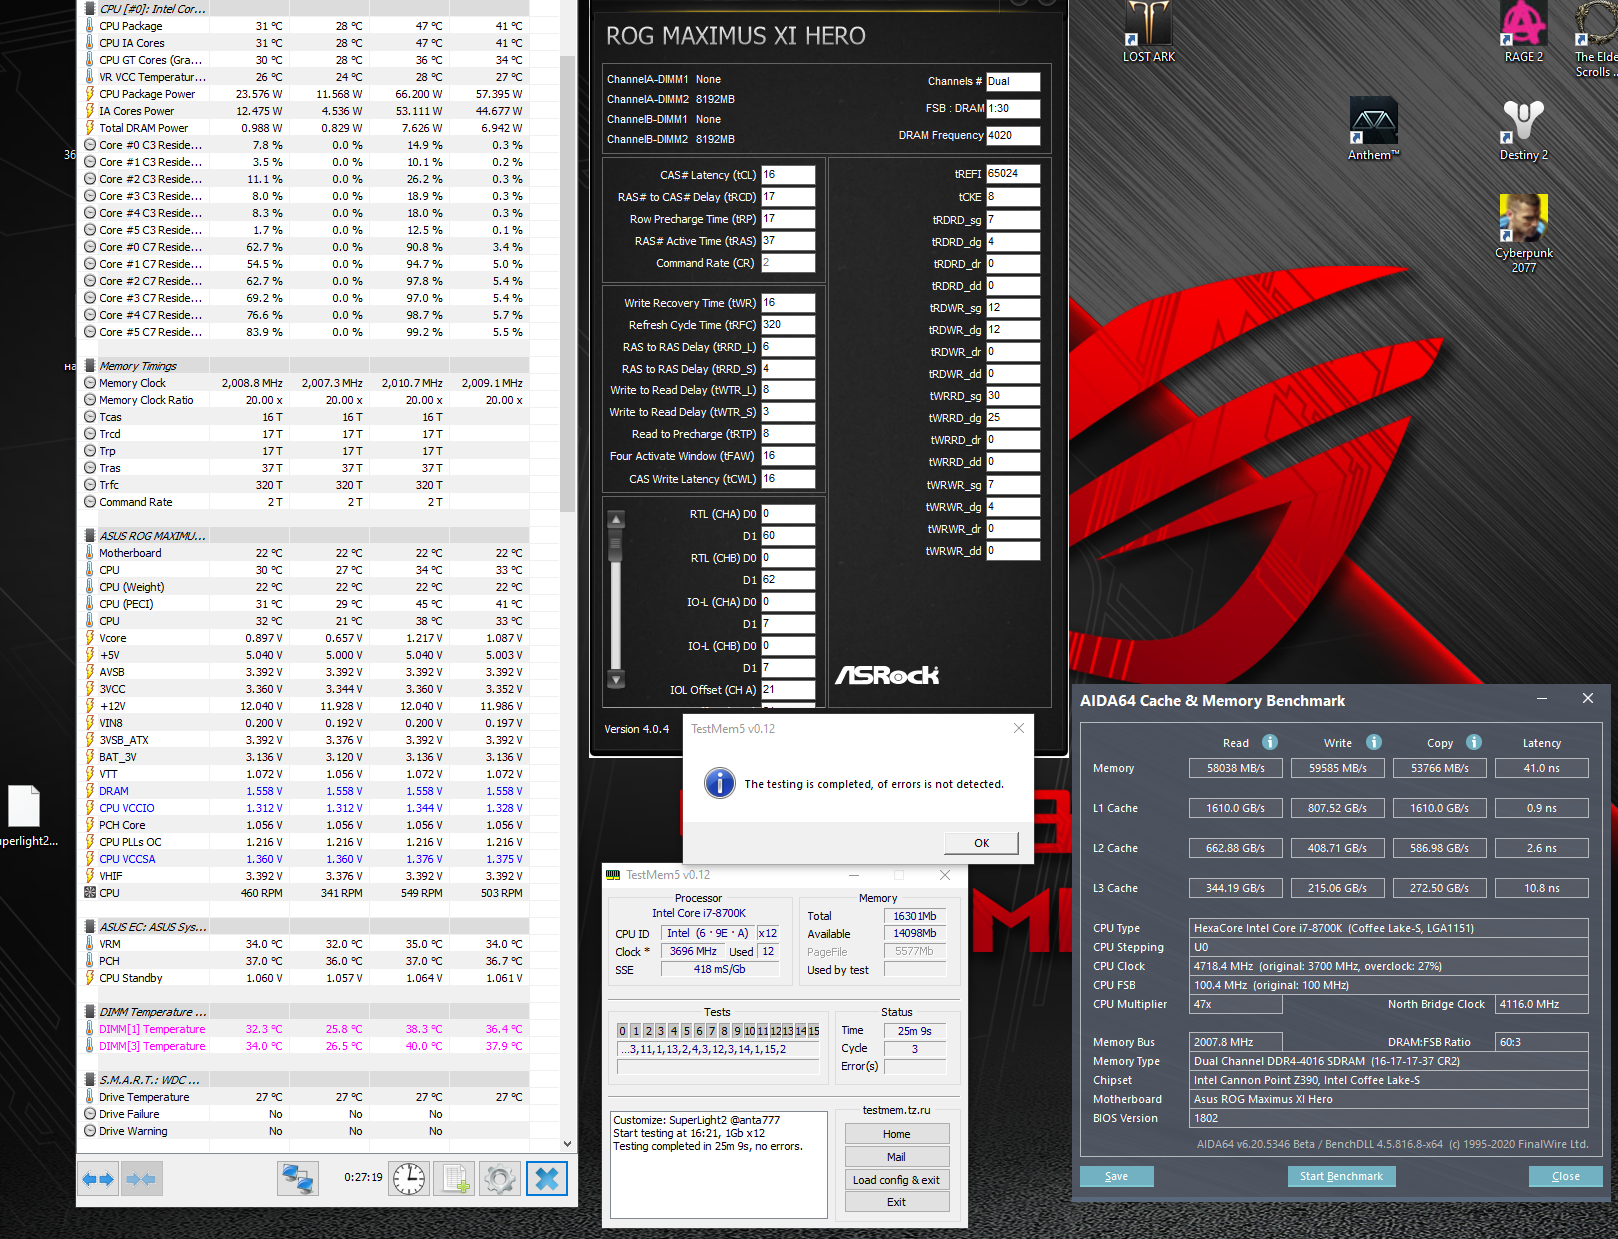
Task: Click Start Benchmark in AIDA64
Action: [x=1341, y=1176]
